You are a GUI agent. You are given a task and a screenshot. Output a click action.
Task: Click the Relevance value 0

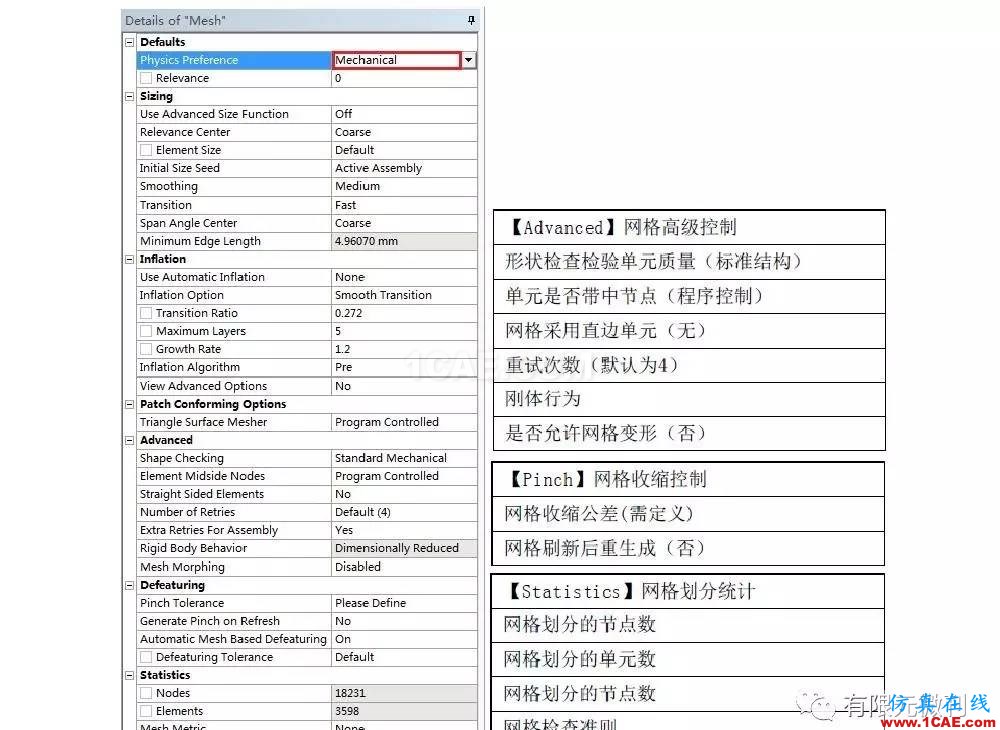coord(404,78)
